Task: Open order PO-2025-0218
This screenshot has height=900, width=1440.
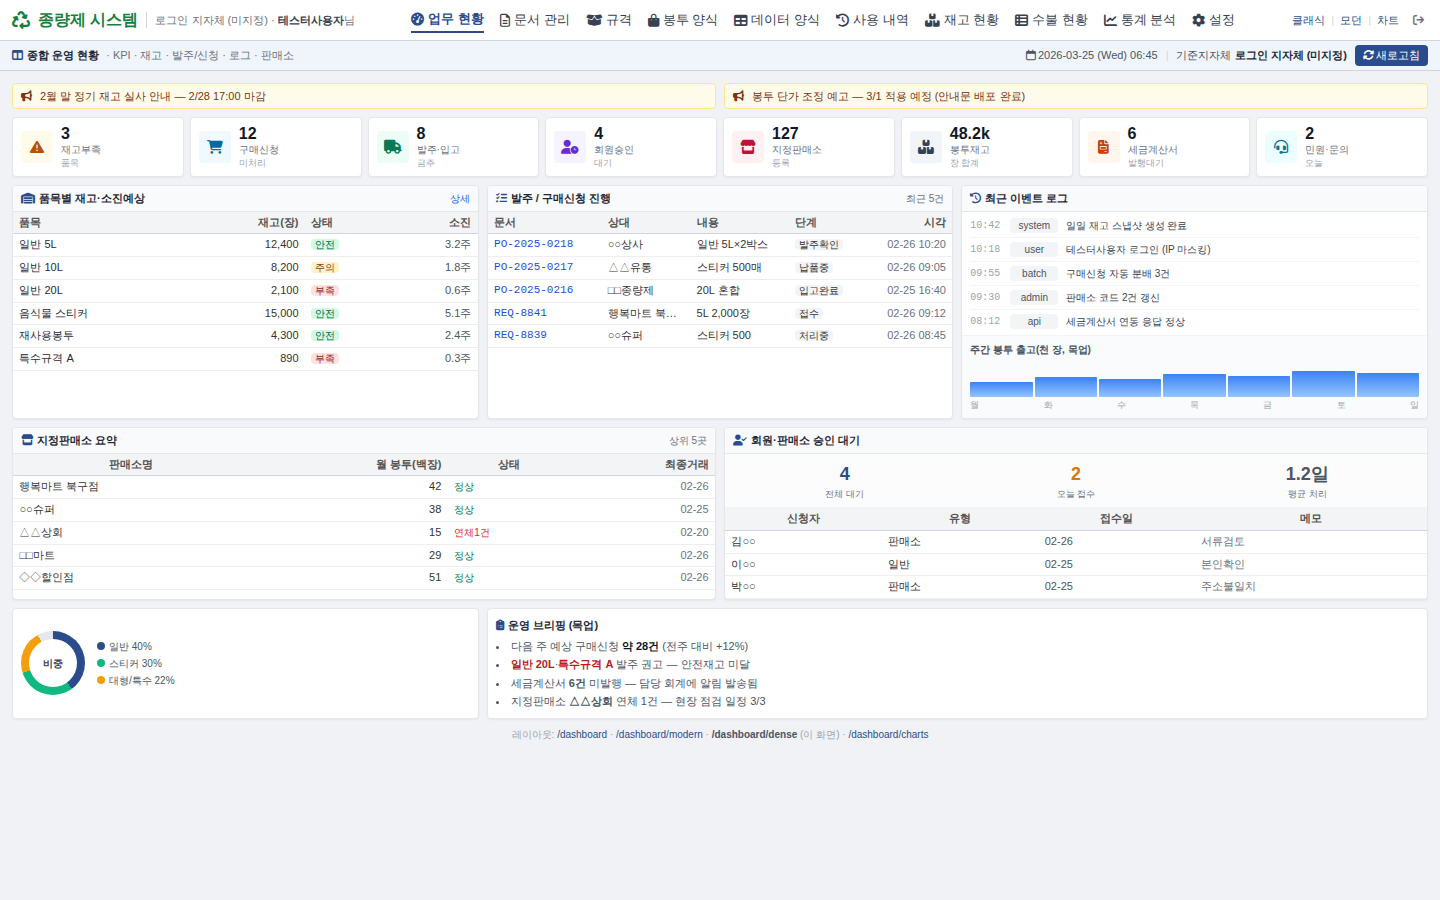Action: click(x=533, y=244)
